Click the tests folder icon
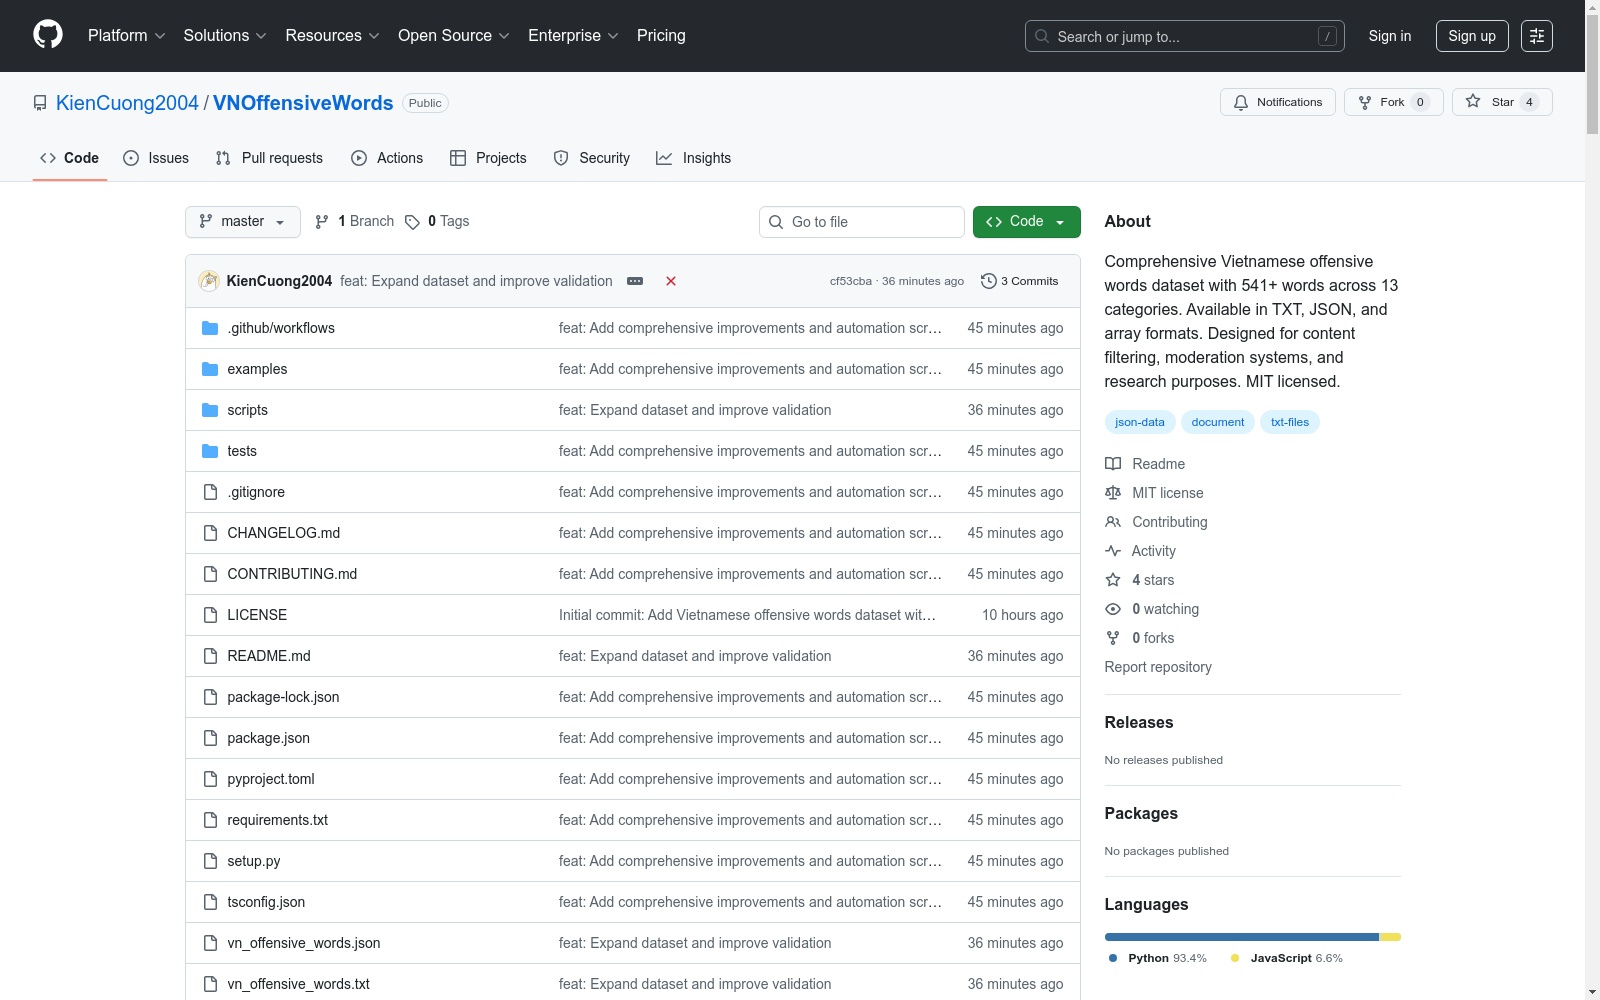The width and height of the screenshot is (1600, 1000). click(x=210, y=451)
